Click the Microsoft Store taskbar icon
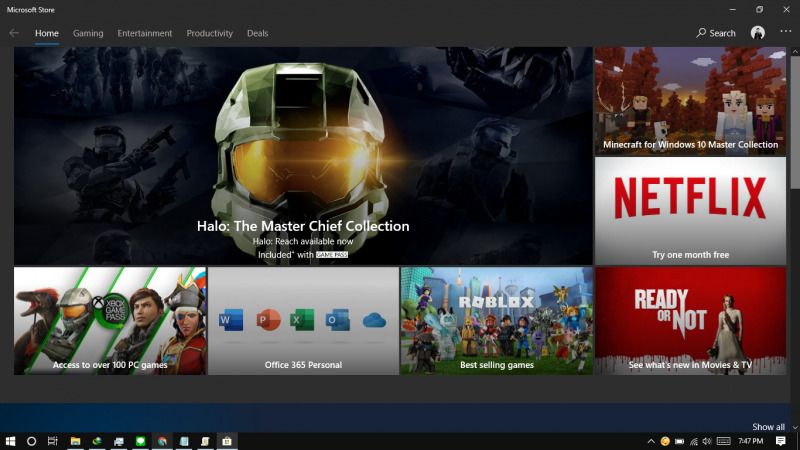The image size is (800, 450). click(x=227, y=441)
